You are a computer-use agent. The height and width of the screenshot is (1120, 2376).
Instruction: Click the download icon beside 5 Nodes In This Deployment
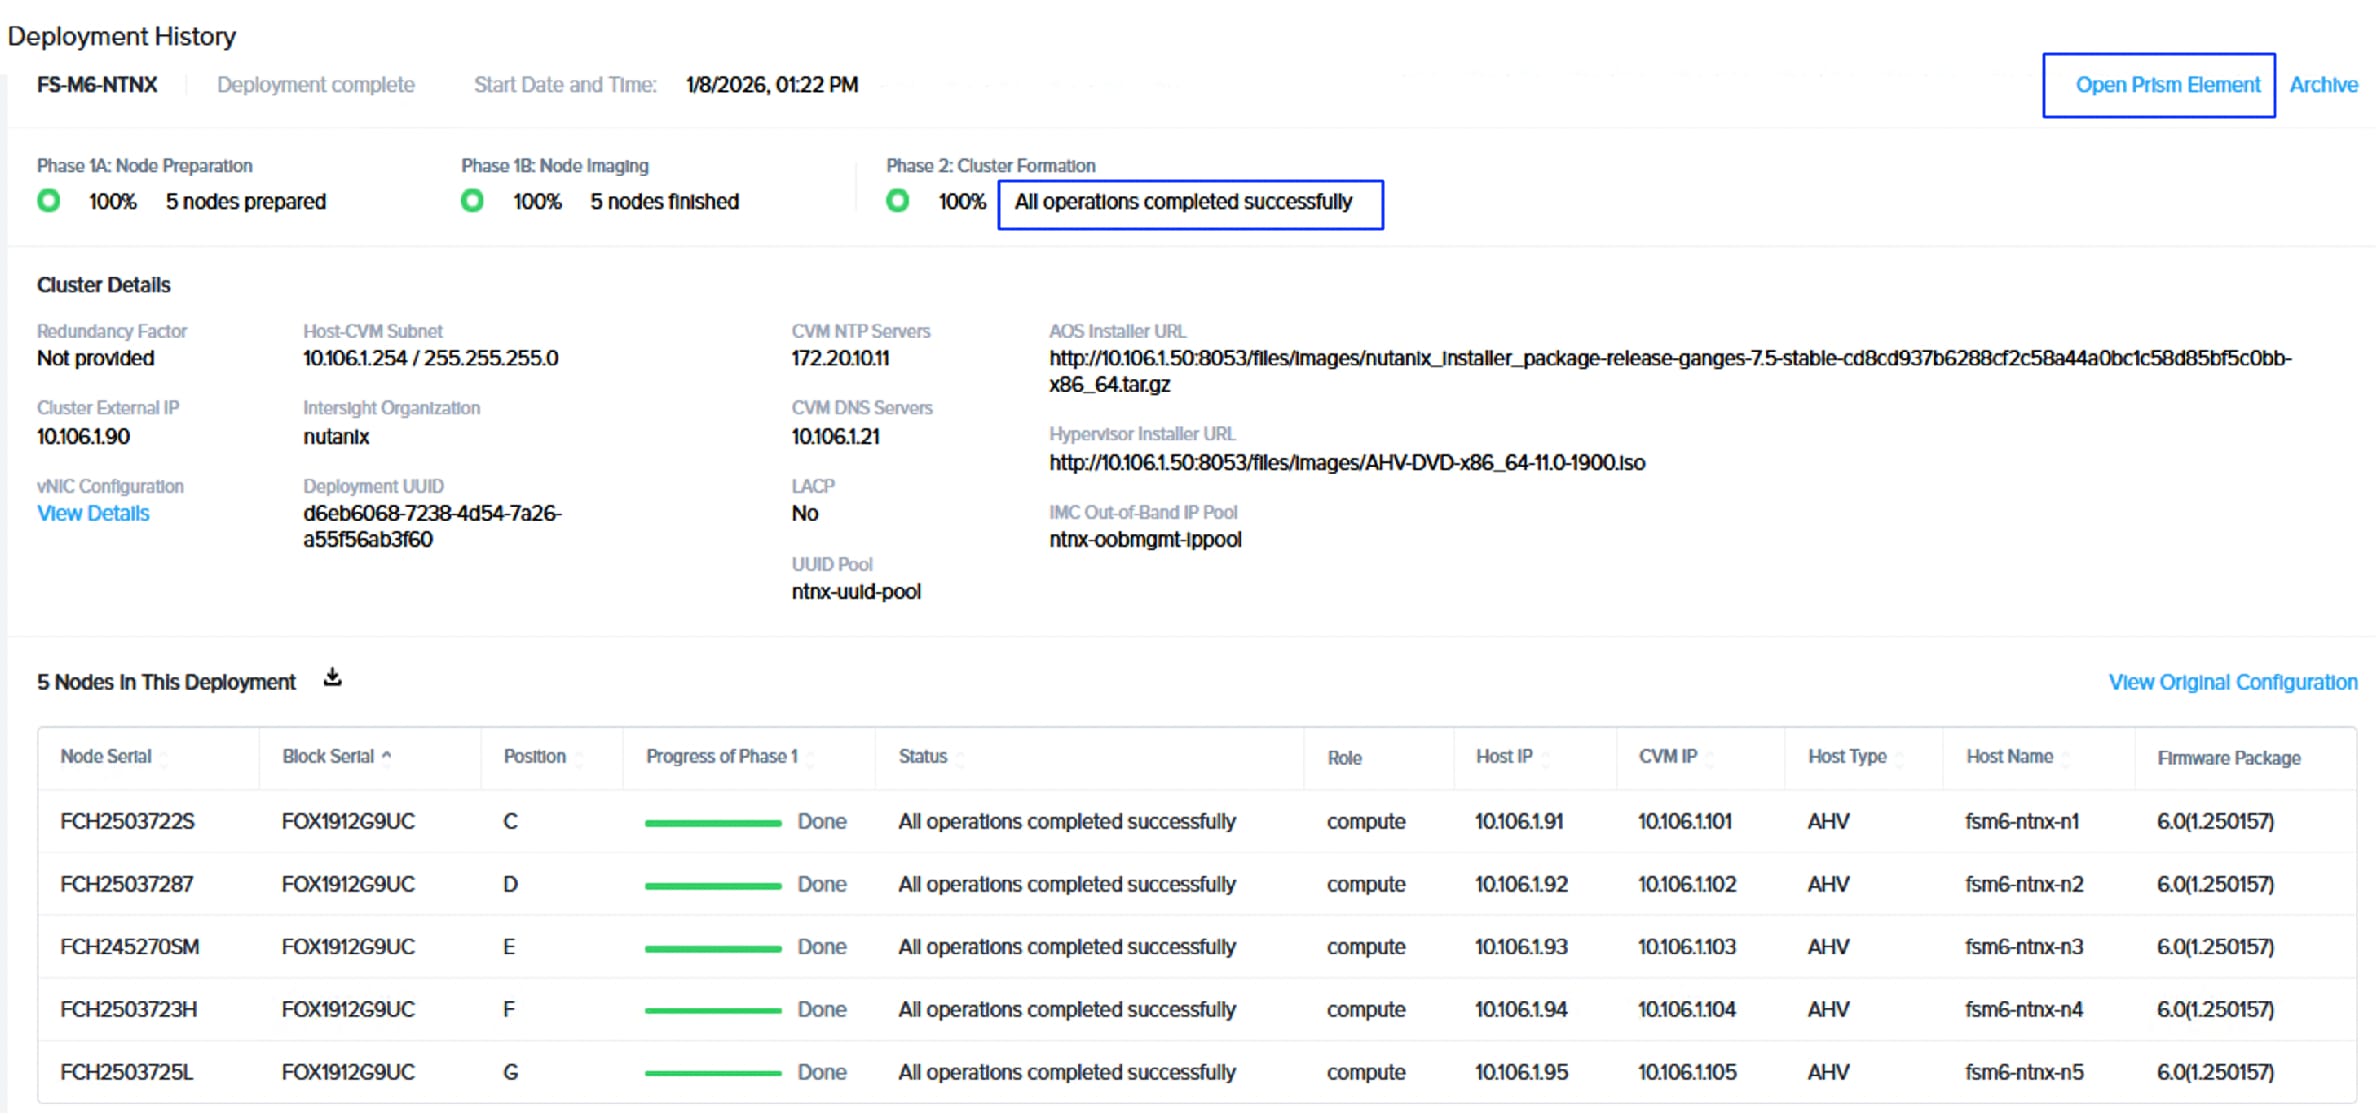pos(332,678)
